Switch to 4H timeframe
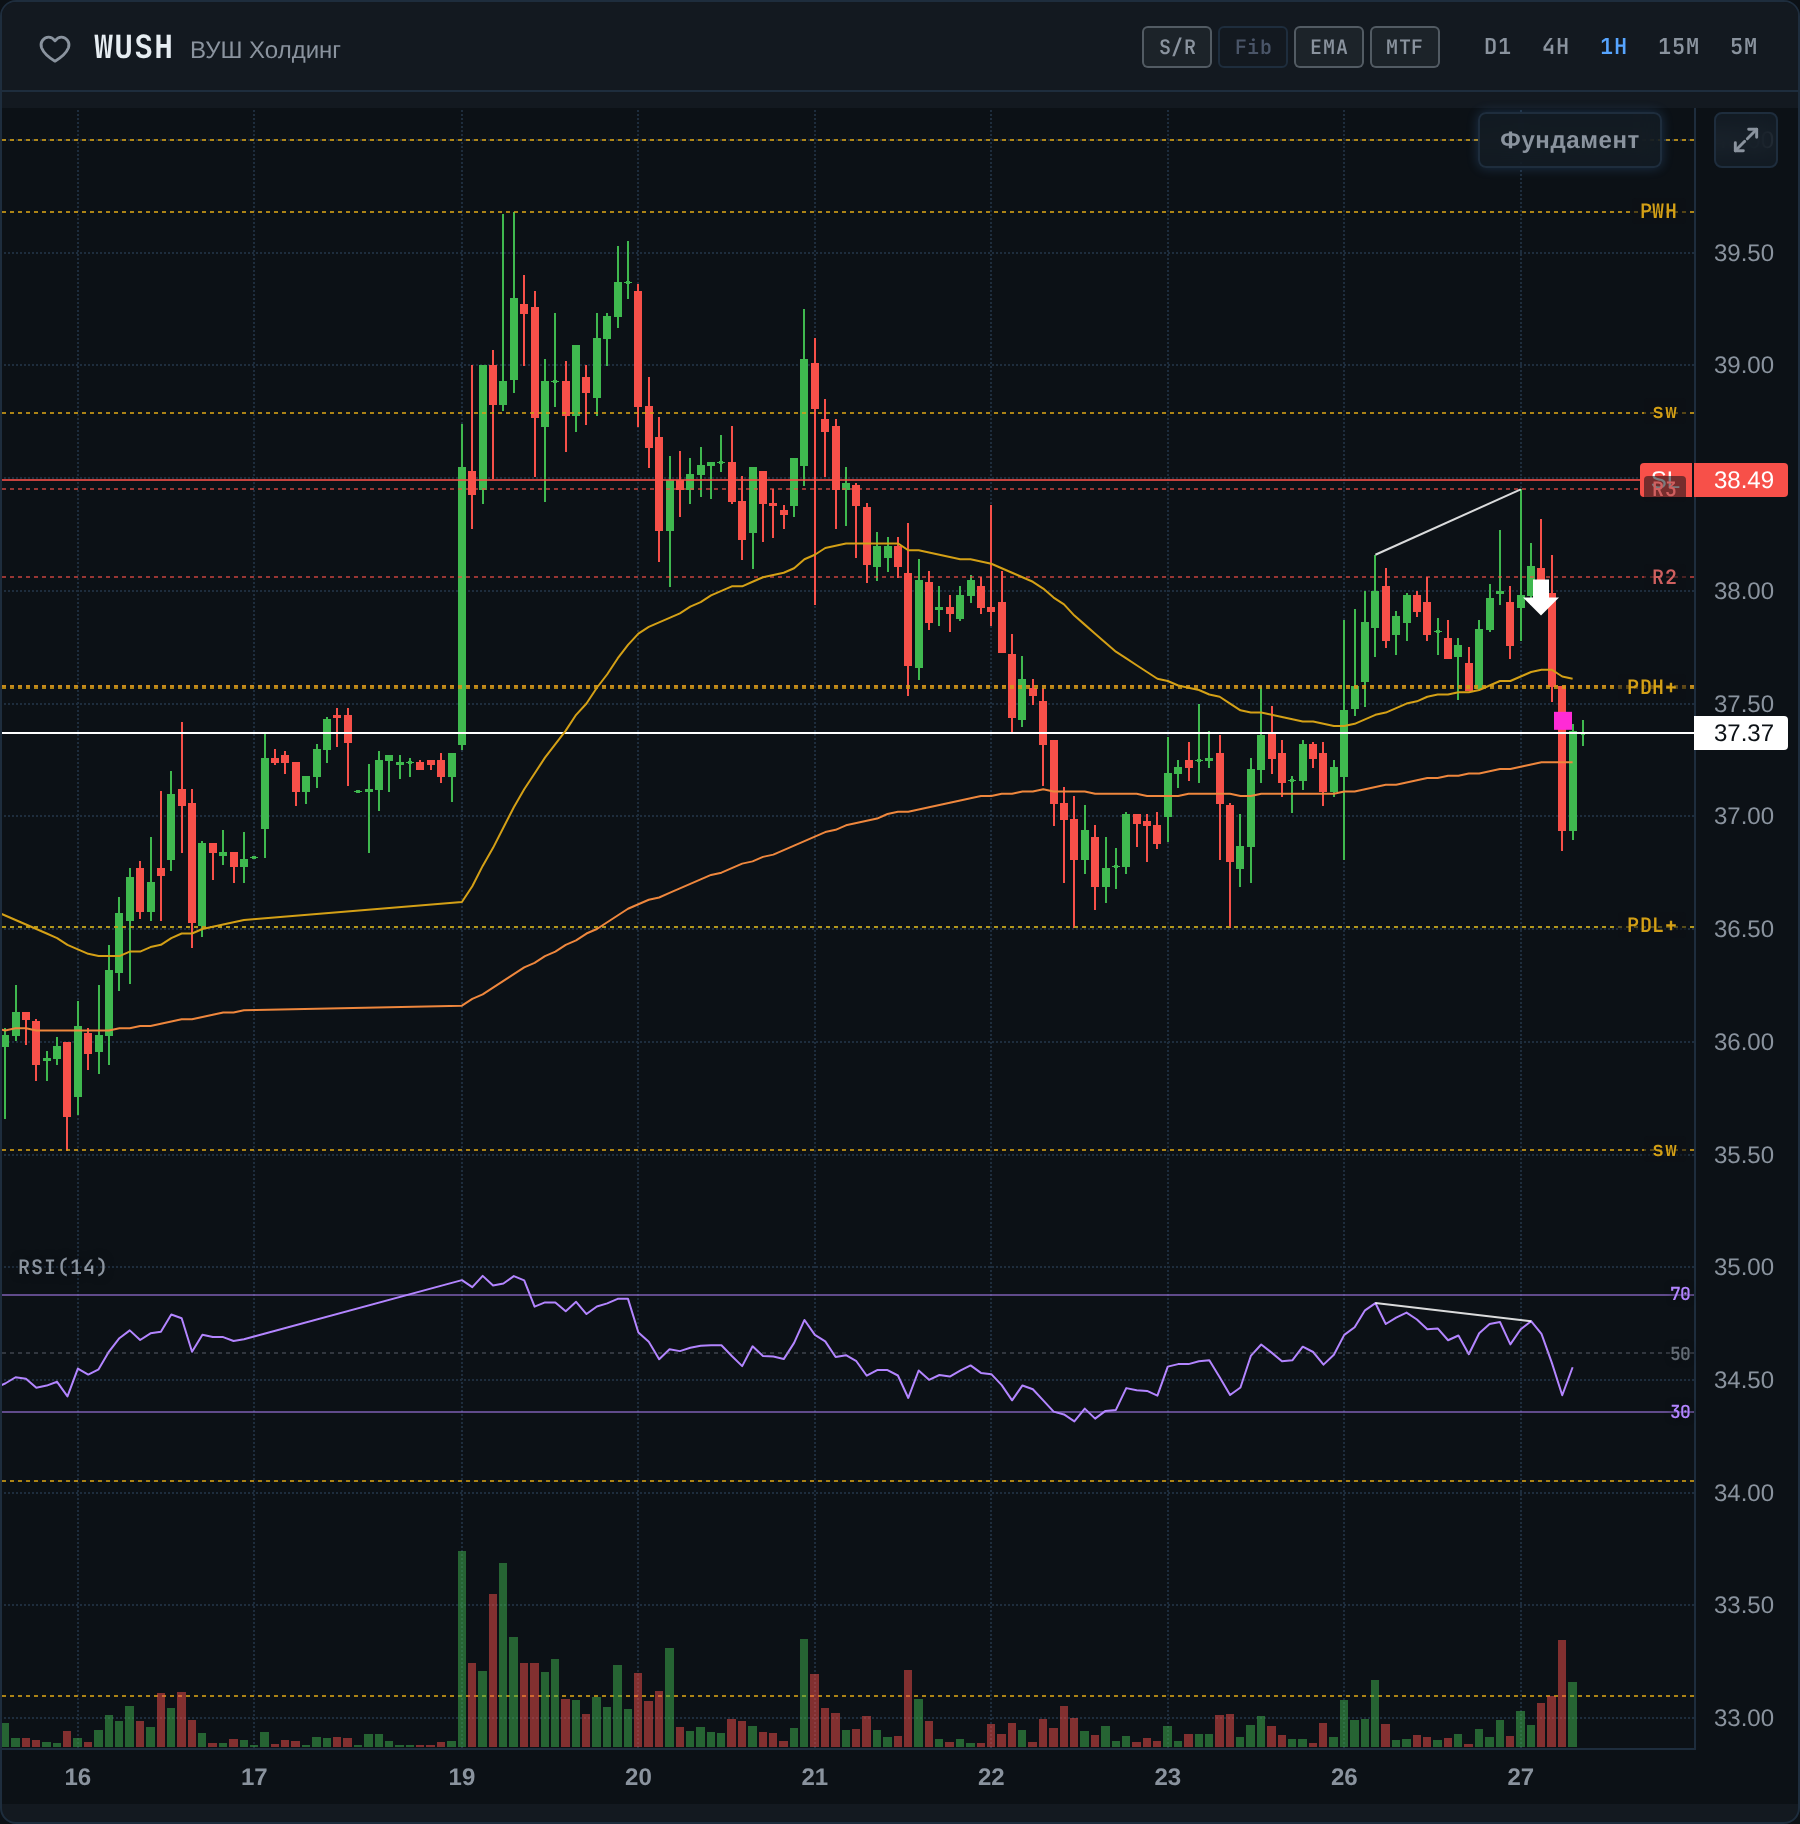 pyautogui.click(x=1555, y=47)
